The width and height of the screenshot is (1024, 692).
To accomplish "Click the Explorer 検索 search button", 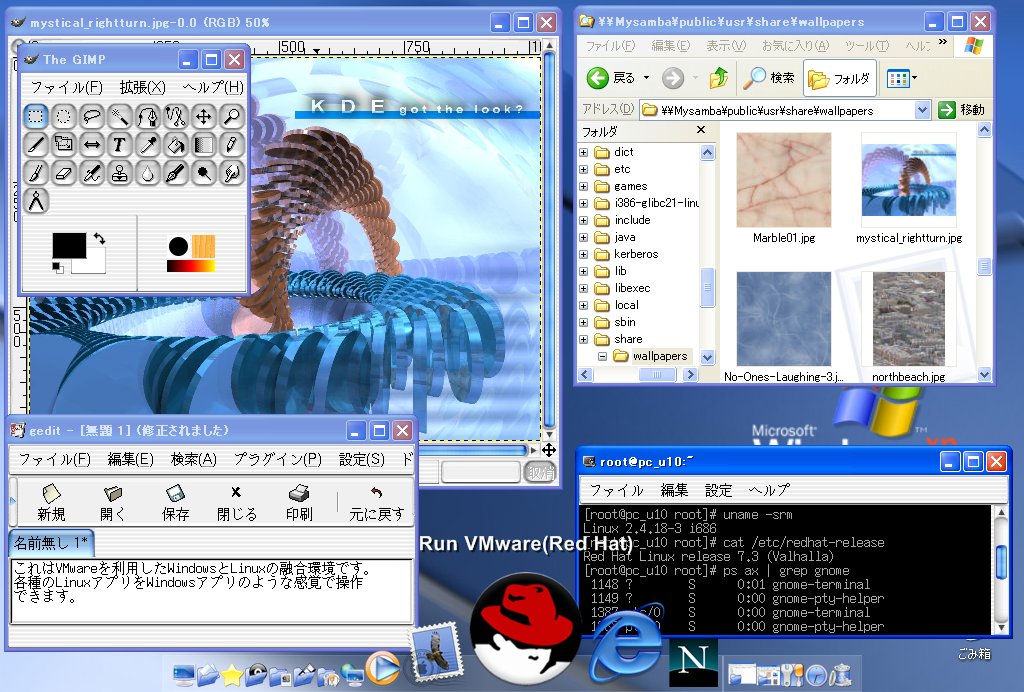I will pos(770,78).
